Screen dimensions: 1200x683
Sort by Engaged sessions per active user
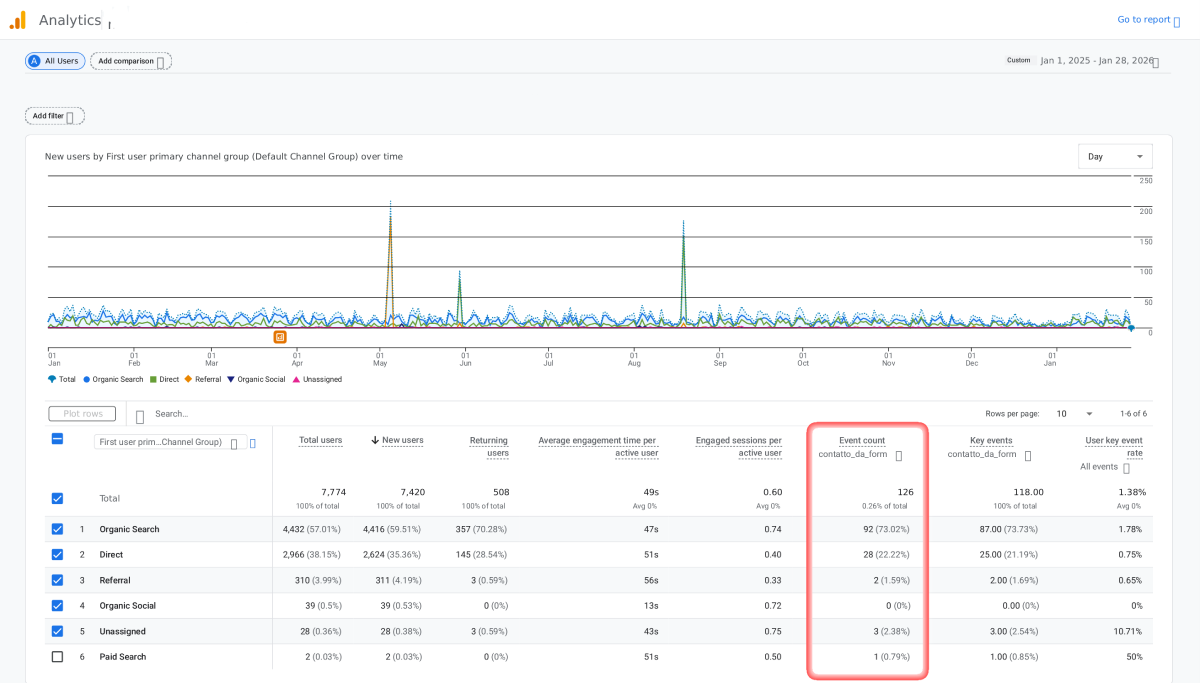739,446
